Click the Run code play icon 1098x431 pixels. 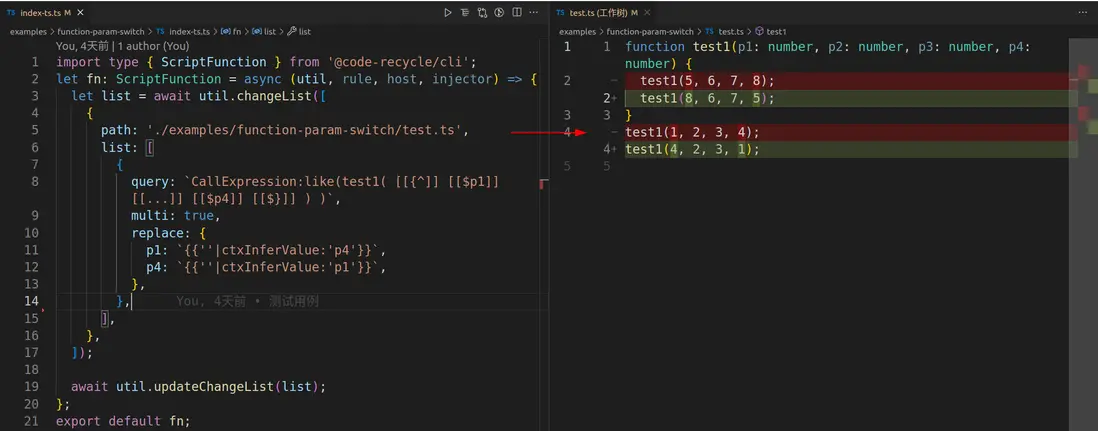(448, 13)
